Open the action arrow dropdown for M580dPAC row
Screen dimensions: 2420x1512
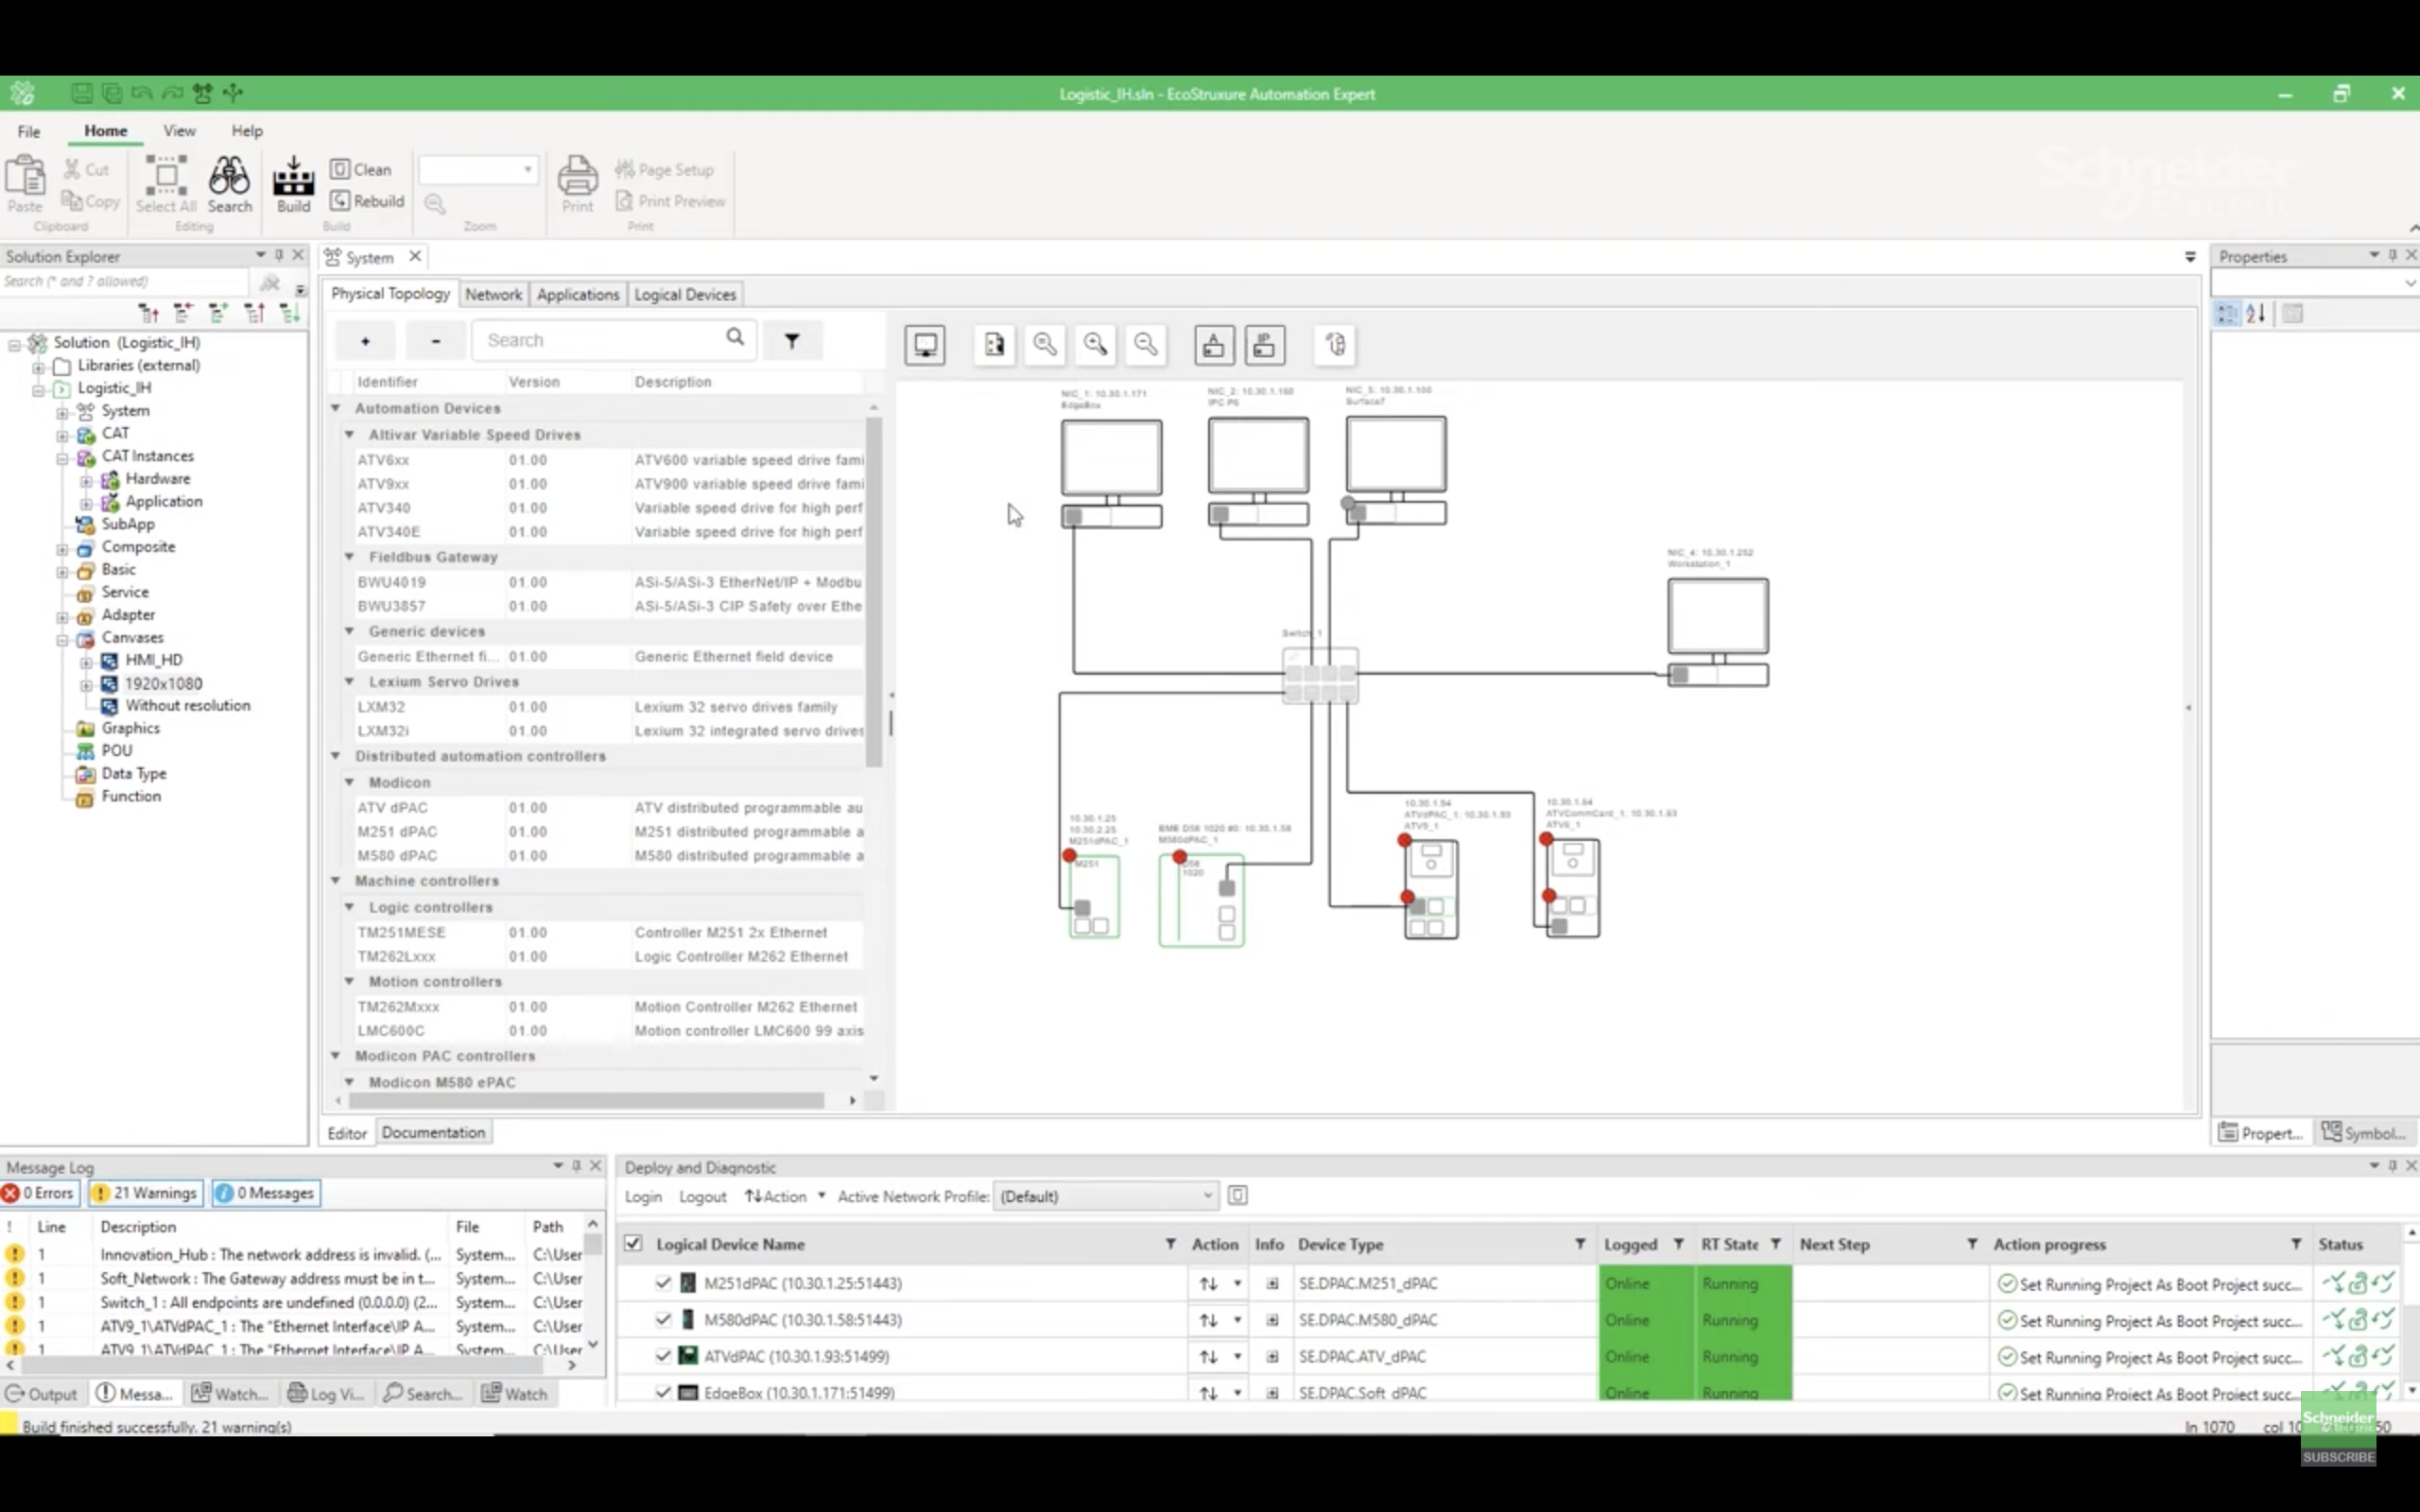[x=1237, y=1320]
